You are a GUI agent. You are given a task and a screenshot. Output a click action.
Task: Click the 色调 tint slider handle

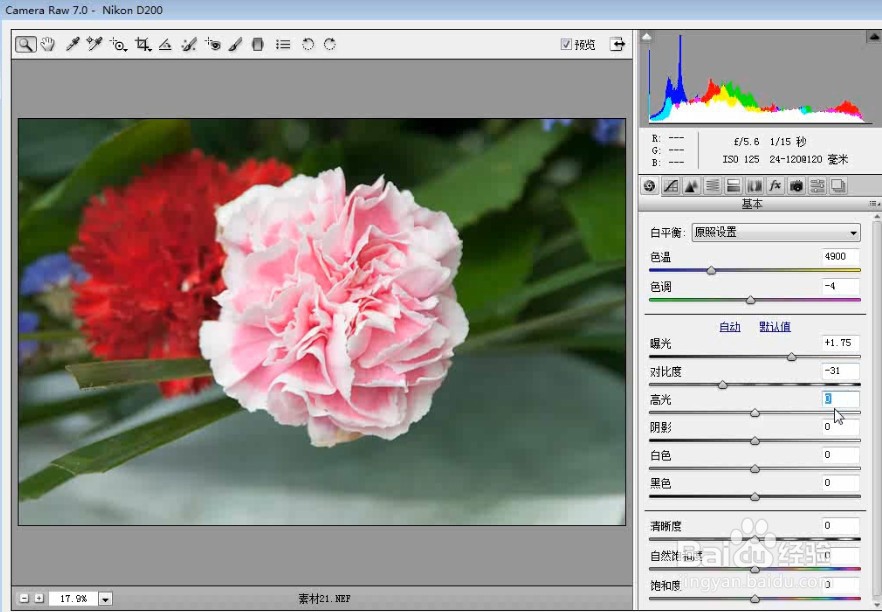pos(750,300)
